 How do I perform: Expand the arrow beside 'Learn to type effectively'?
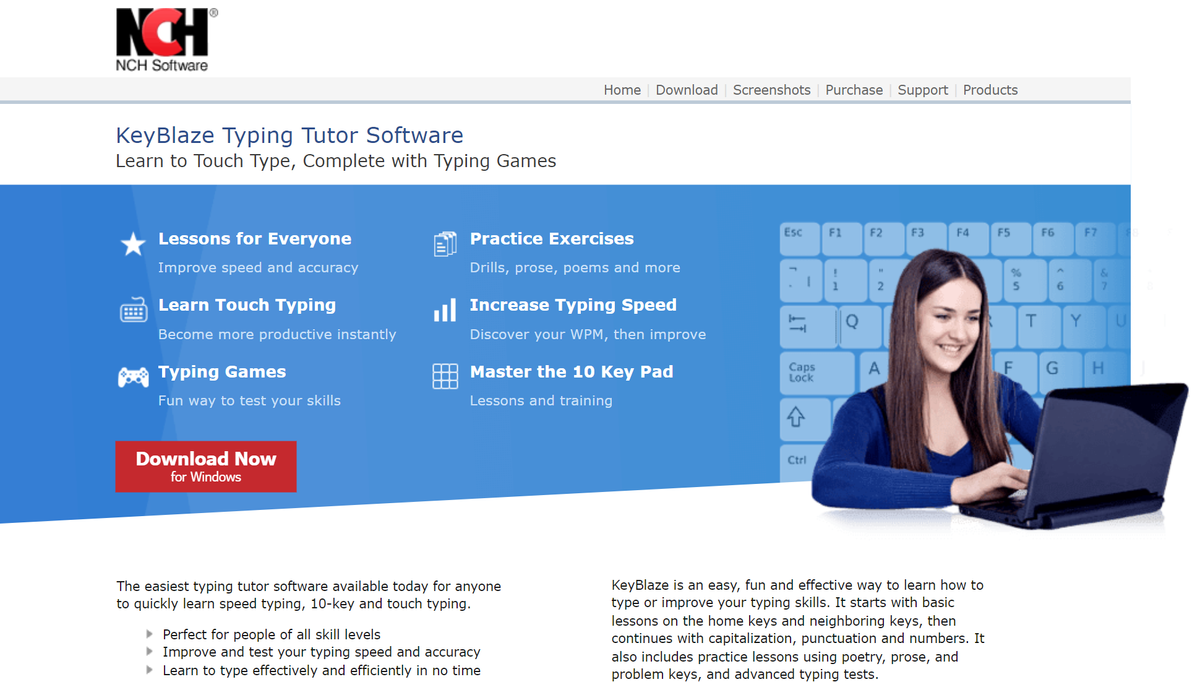coord(150,670)
